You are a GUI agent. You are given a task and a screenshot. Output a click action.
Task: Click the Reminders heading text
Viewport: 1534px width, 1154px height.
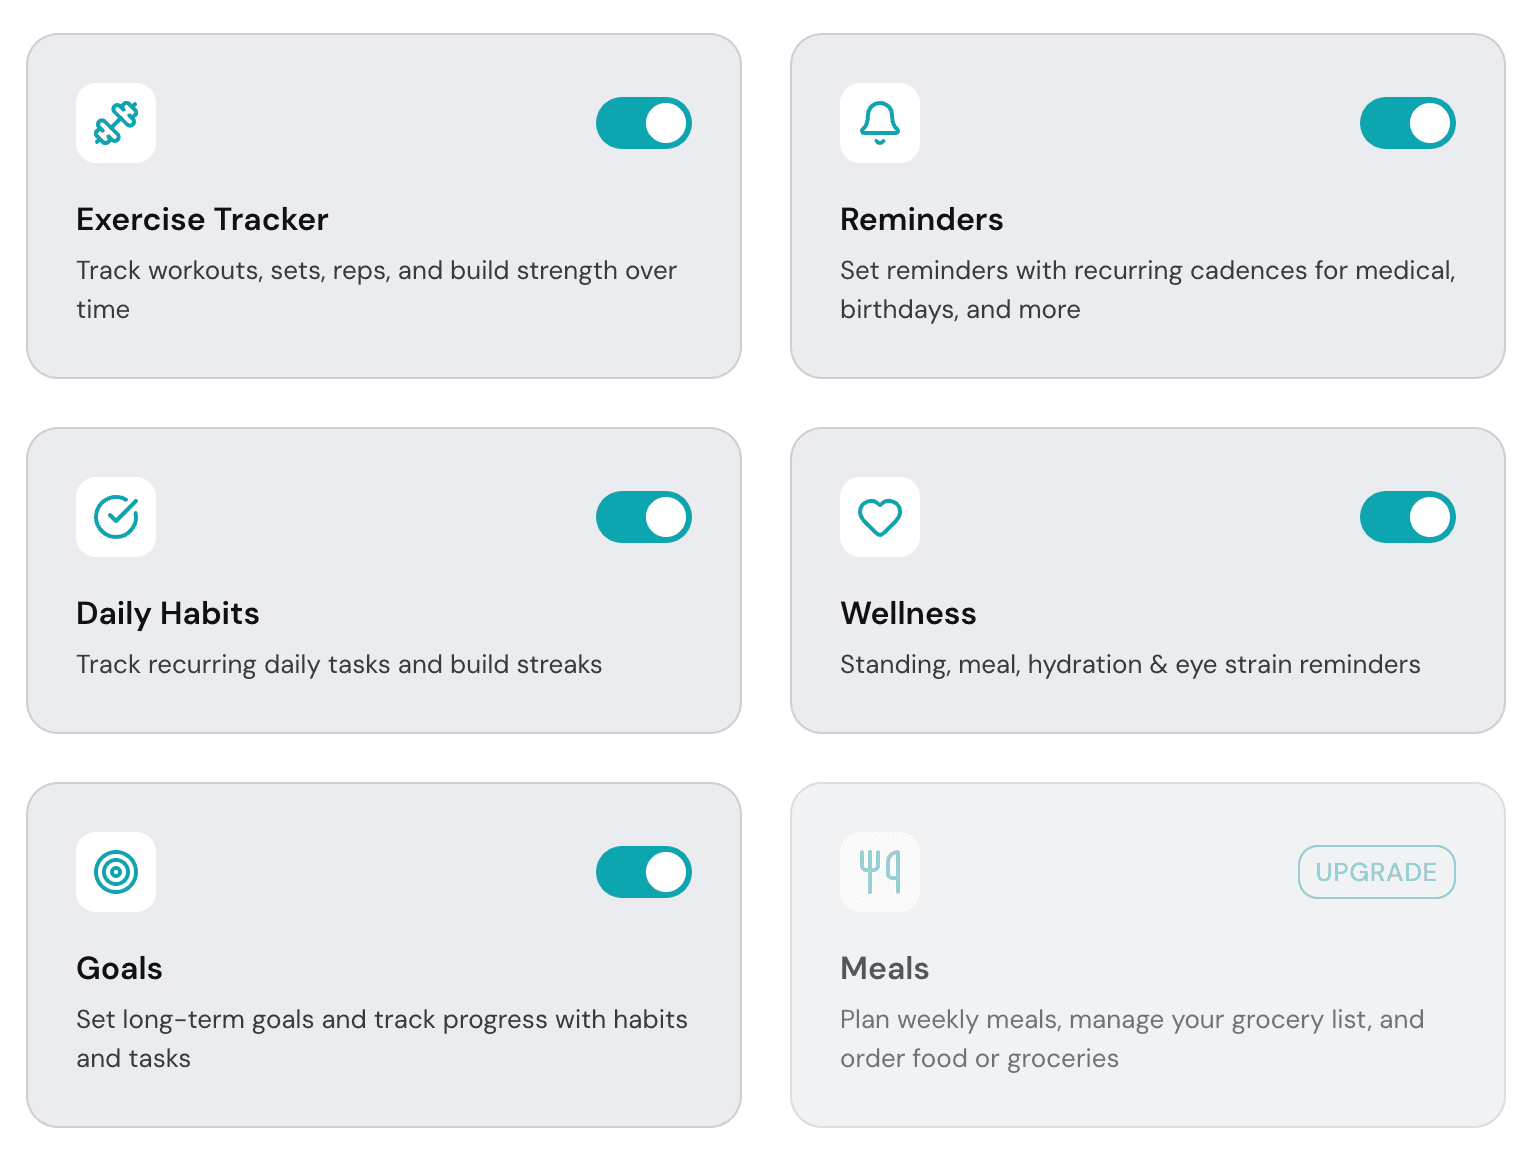tap(921, 219)
